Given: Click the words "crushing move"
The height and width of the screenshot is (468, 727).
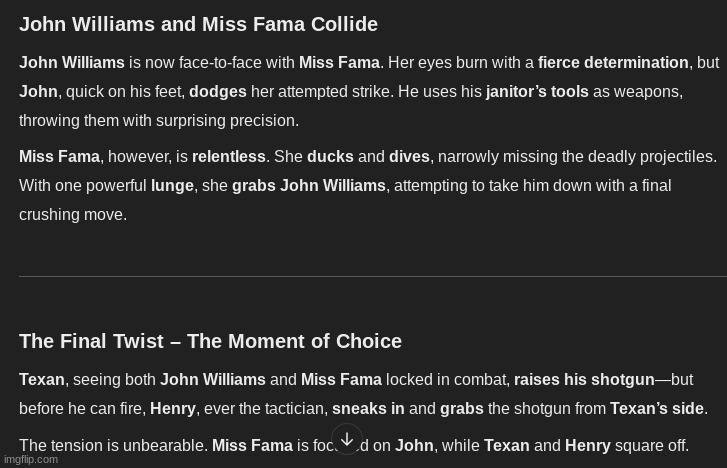Looking at the screenshot, I should tap(72, 215).
